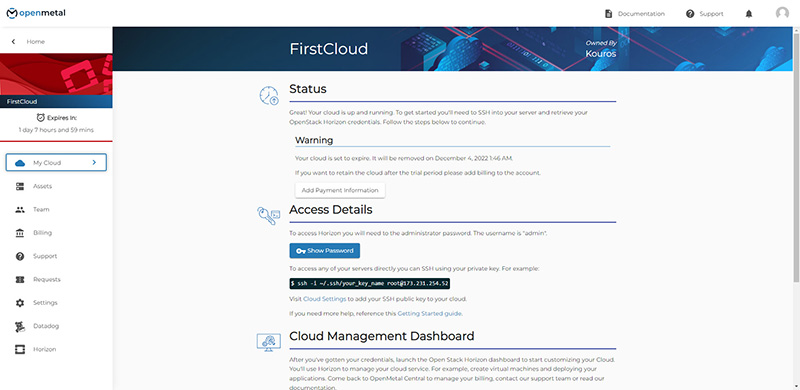Open the notifications bell

[x=748, y=14]
